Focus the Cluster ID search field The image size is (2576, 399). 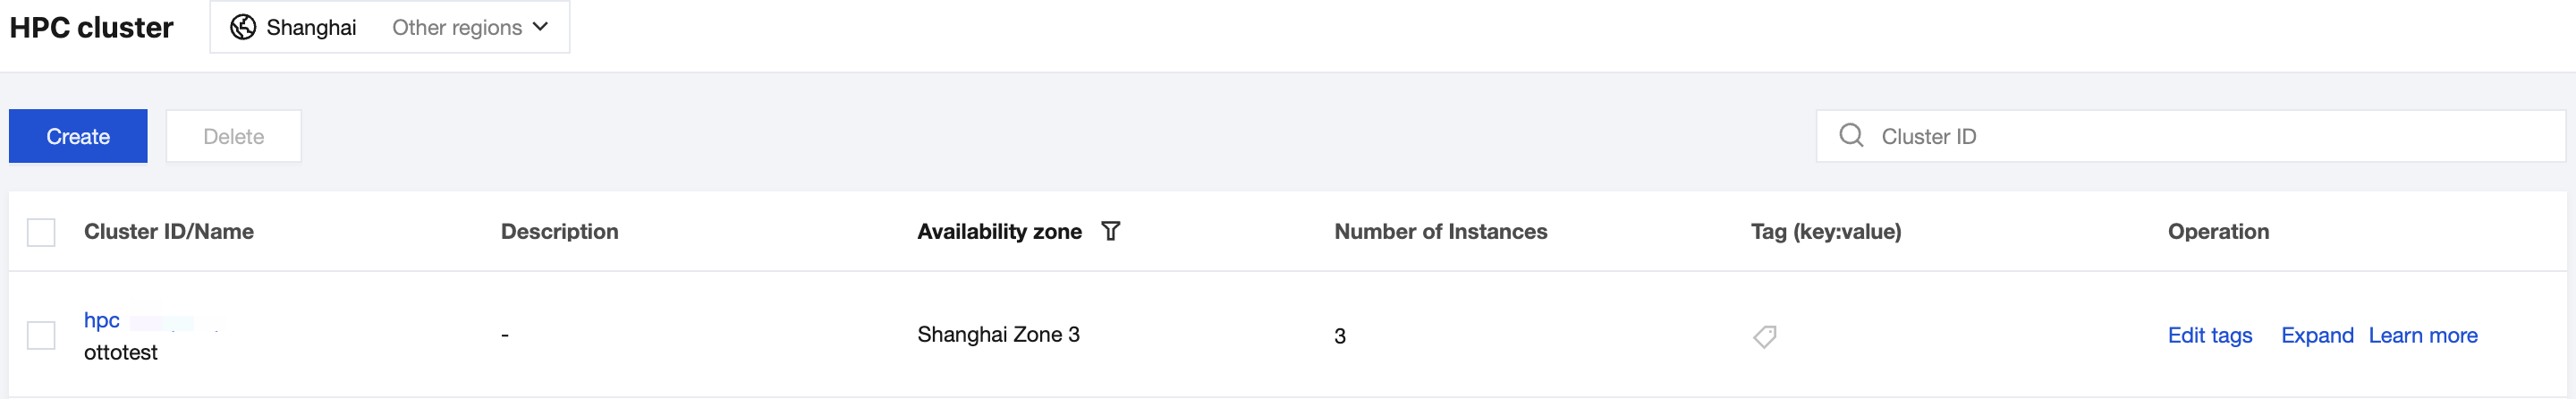(x=2200, y=136)
